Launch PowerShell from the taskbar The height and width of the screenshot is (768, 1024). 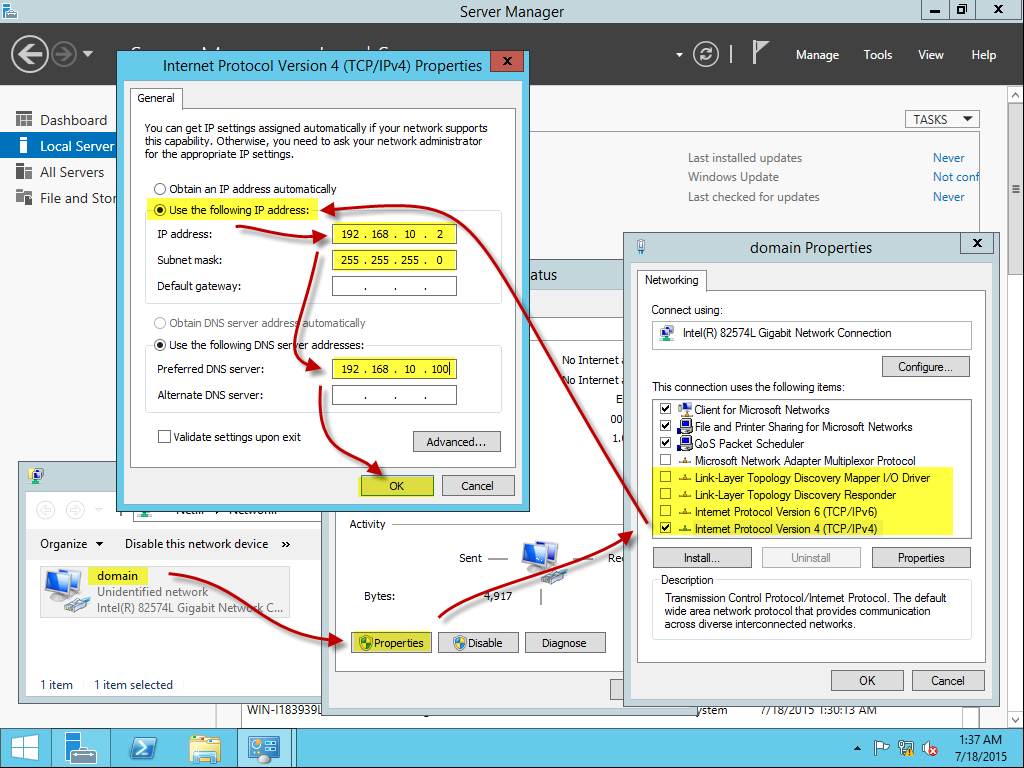coord(142,748)
